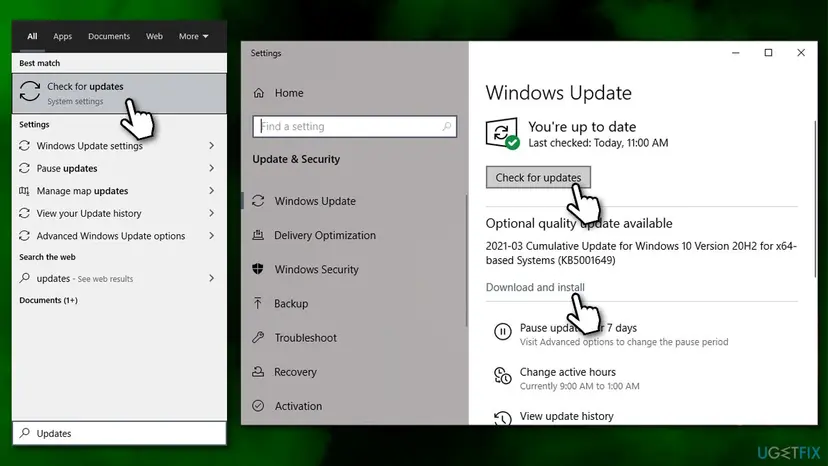This screenshot has height=466, width=828.
Task: Click the pause circle icon for pausing updates
Action: [502, 331]
